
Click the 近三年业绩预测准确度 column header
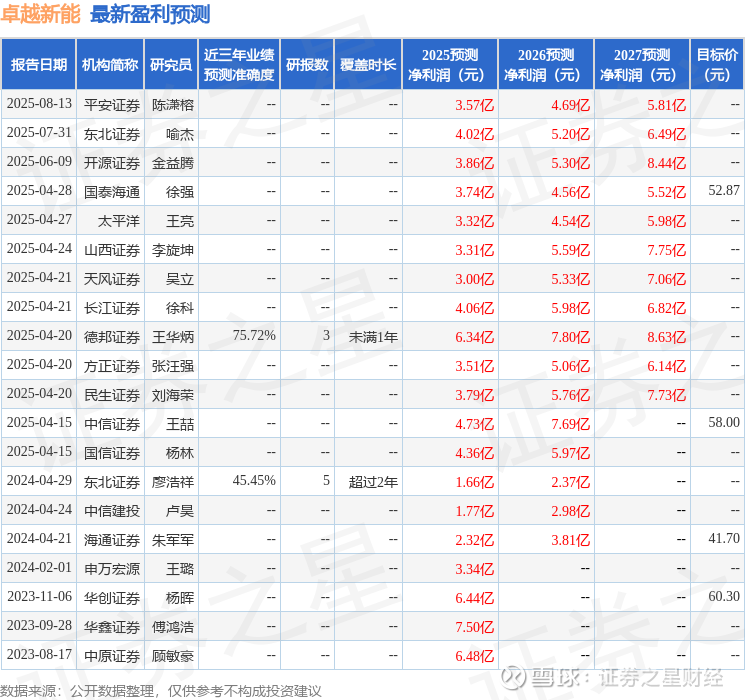(239, 65)
